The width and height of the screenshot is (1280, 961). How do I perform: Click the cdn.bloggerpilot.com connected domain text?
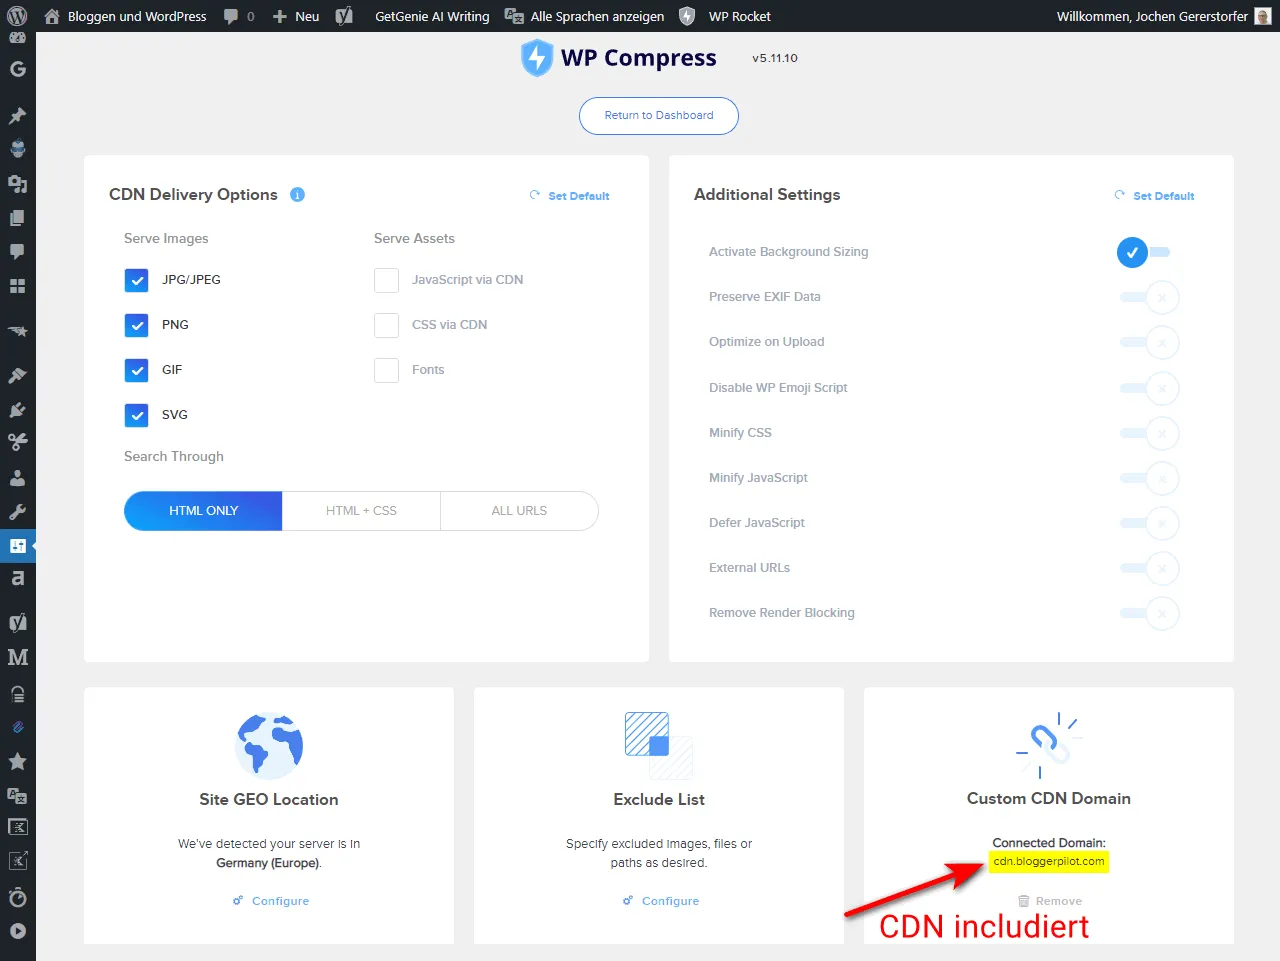[1049, 861]
